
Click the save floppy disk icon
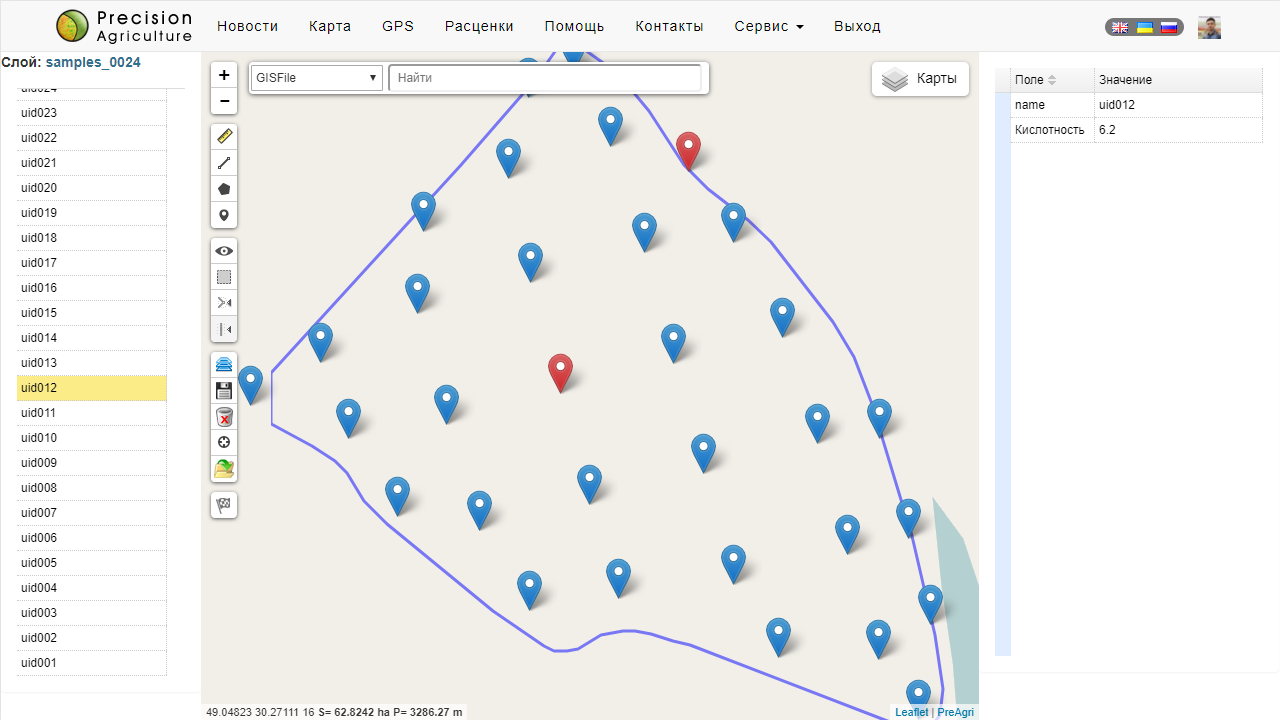tap(224, 391)
